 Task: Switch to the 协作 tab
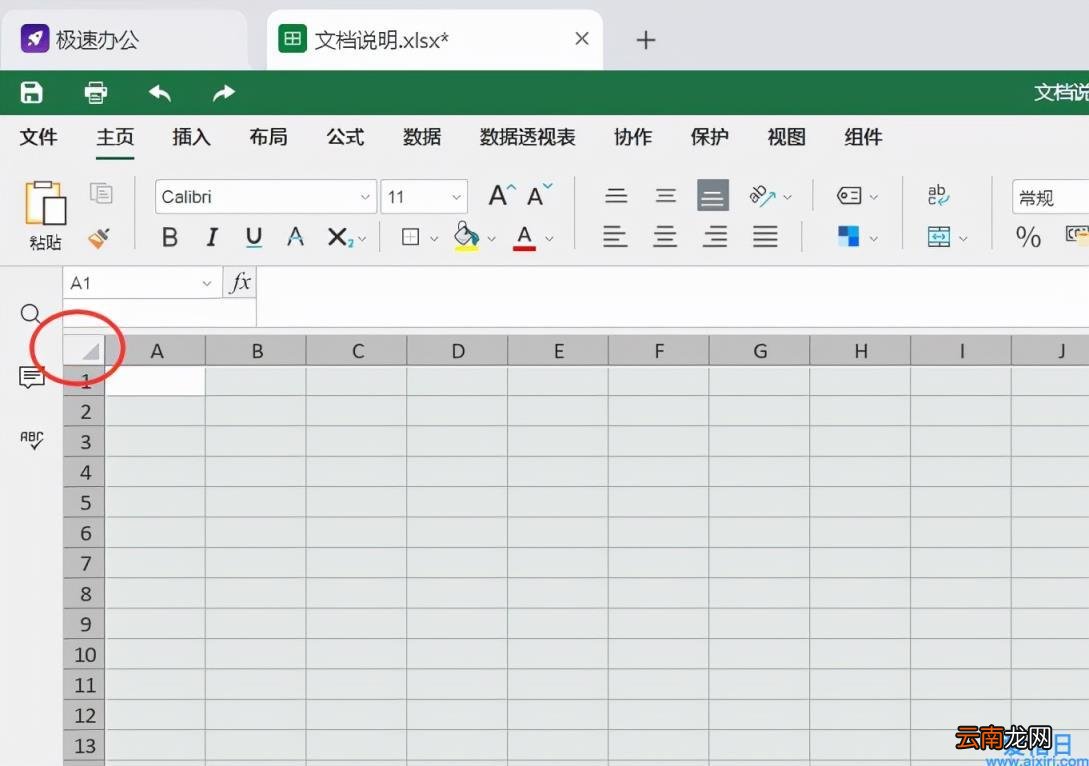(x=633, y=137)
